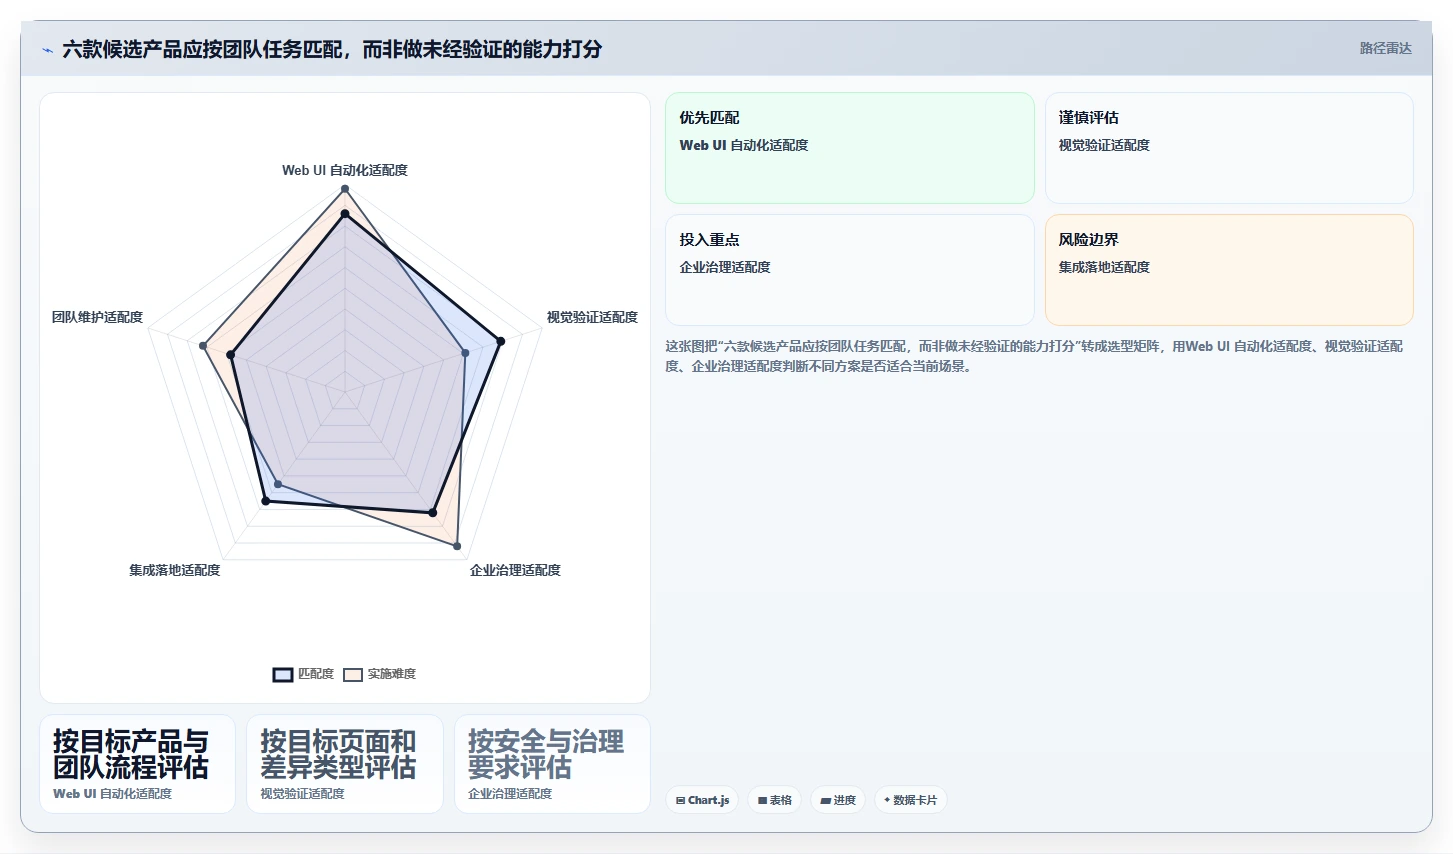Screen dimensions: 1453x854
Task: Toggle the 匹配度 legend swatch
Action: (283, 675)
